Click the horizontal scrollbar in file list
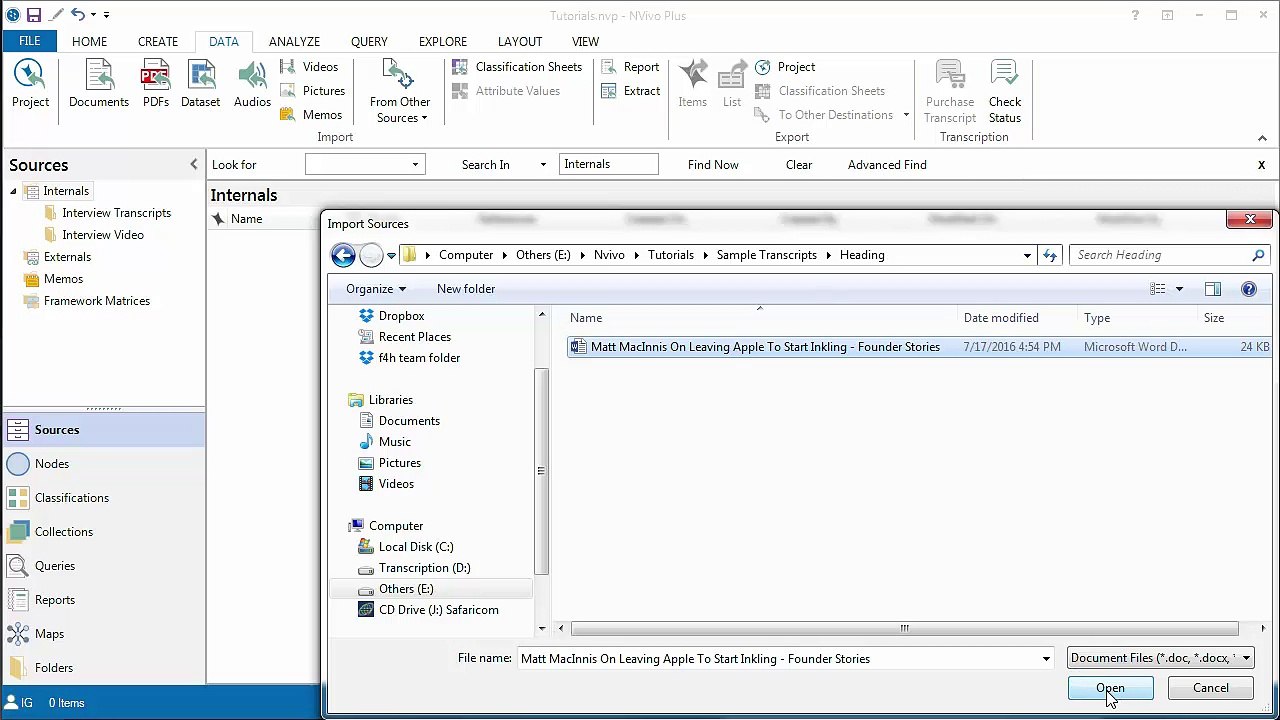This screenshot has height=720, width=1280. [904, 628]
